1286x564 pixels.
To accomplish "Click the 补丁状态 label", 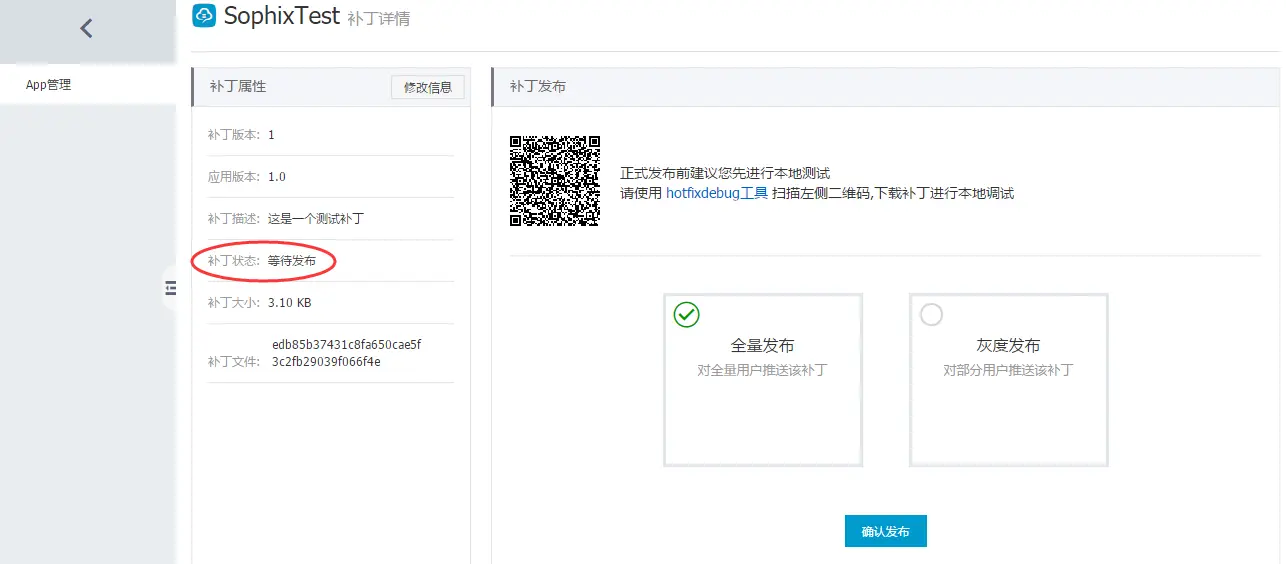I will 234,261.
